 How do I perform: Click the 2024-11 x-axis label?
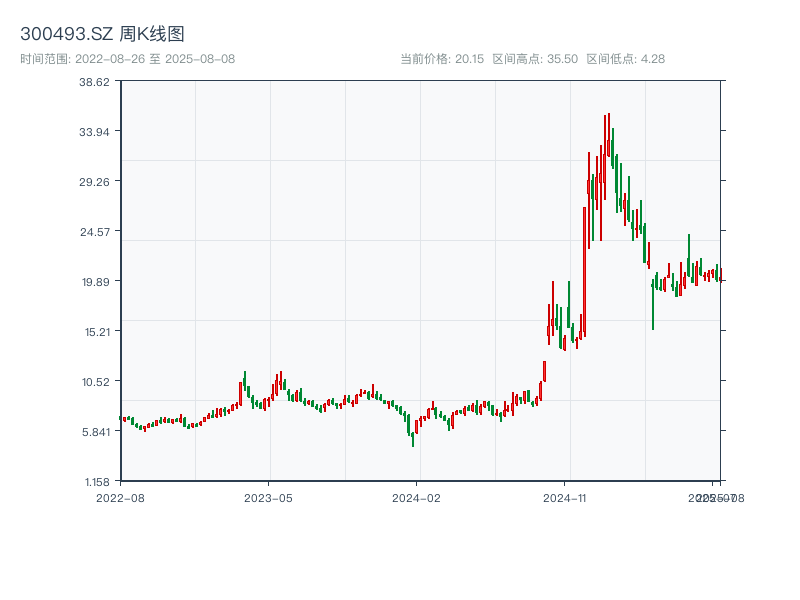(564, 497)
